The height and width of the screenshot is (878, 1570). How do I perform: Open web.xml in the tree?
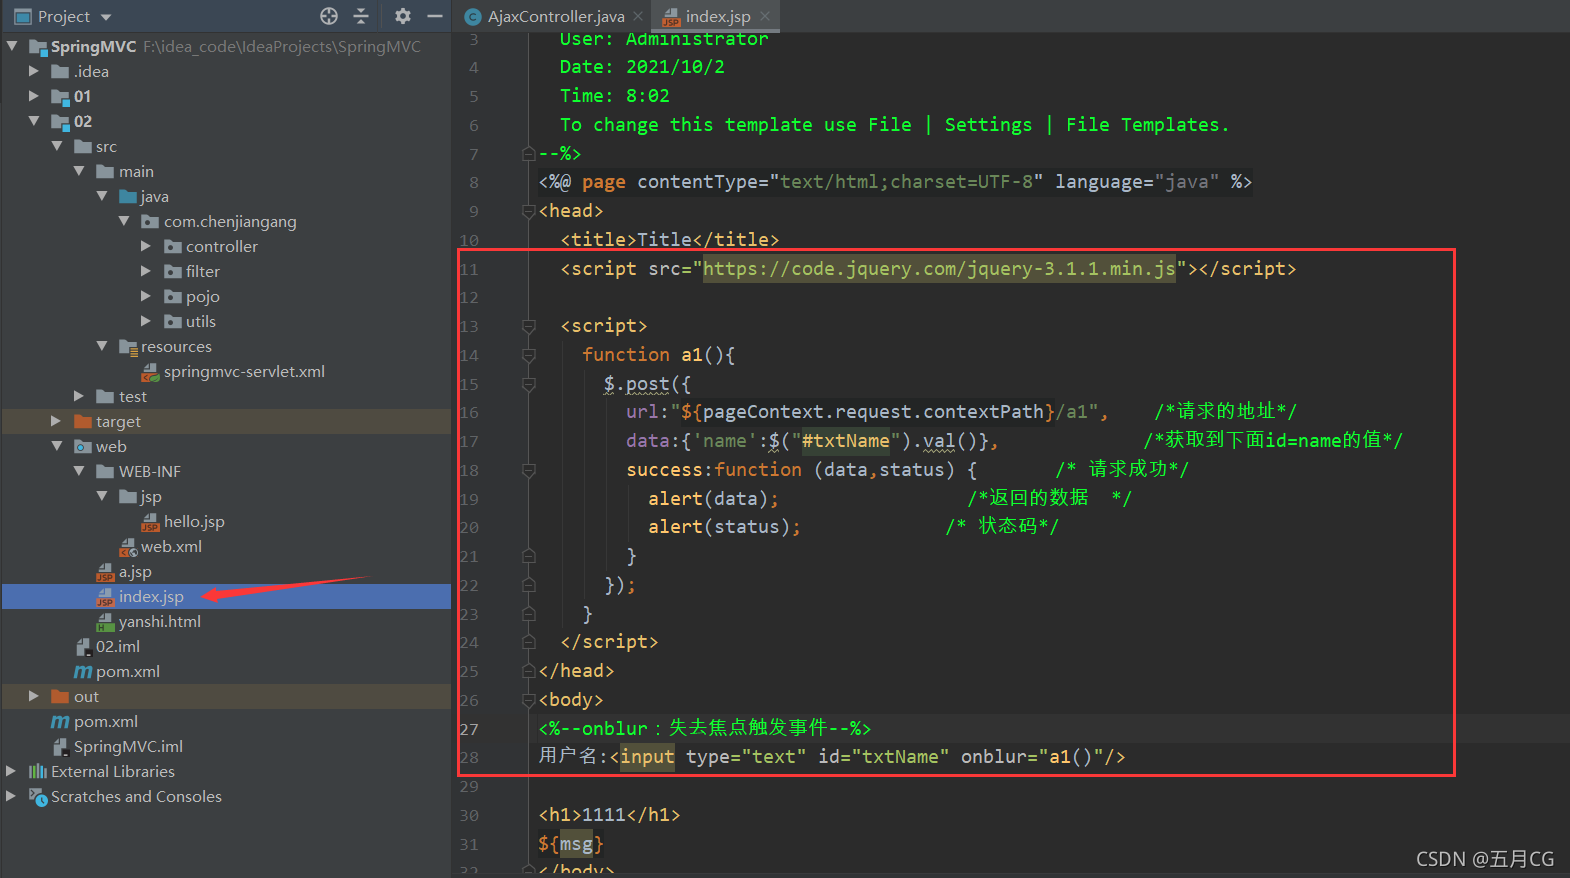[171, 546]
